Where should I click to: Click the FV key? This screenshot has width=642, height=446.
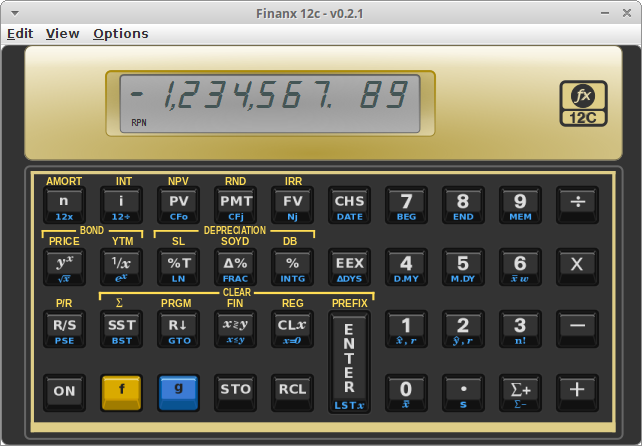(292, 205)
